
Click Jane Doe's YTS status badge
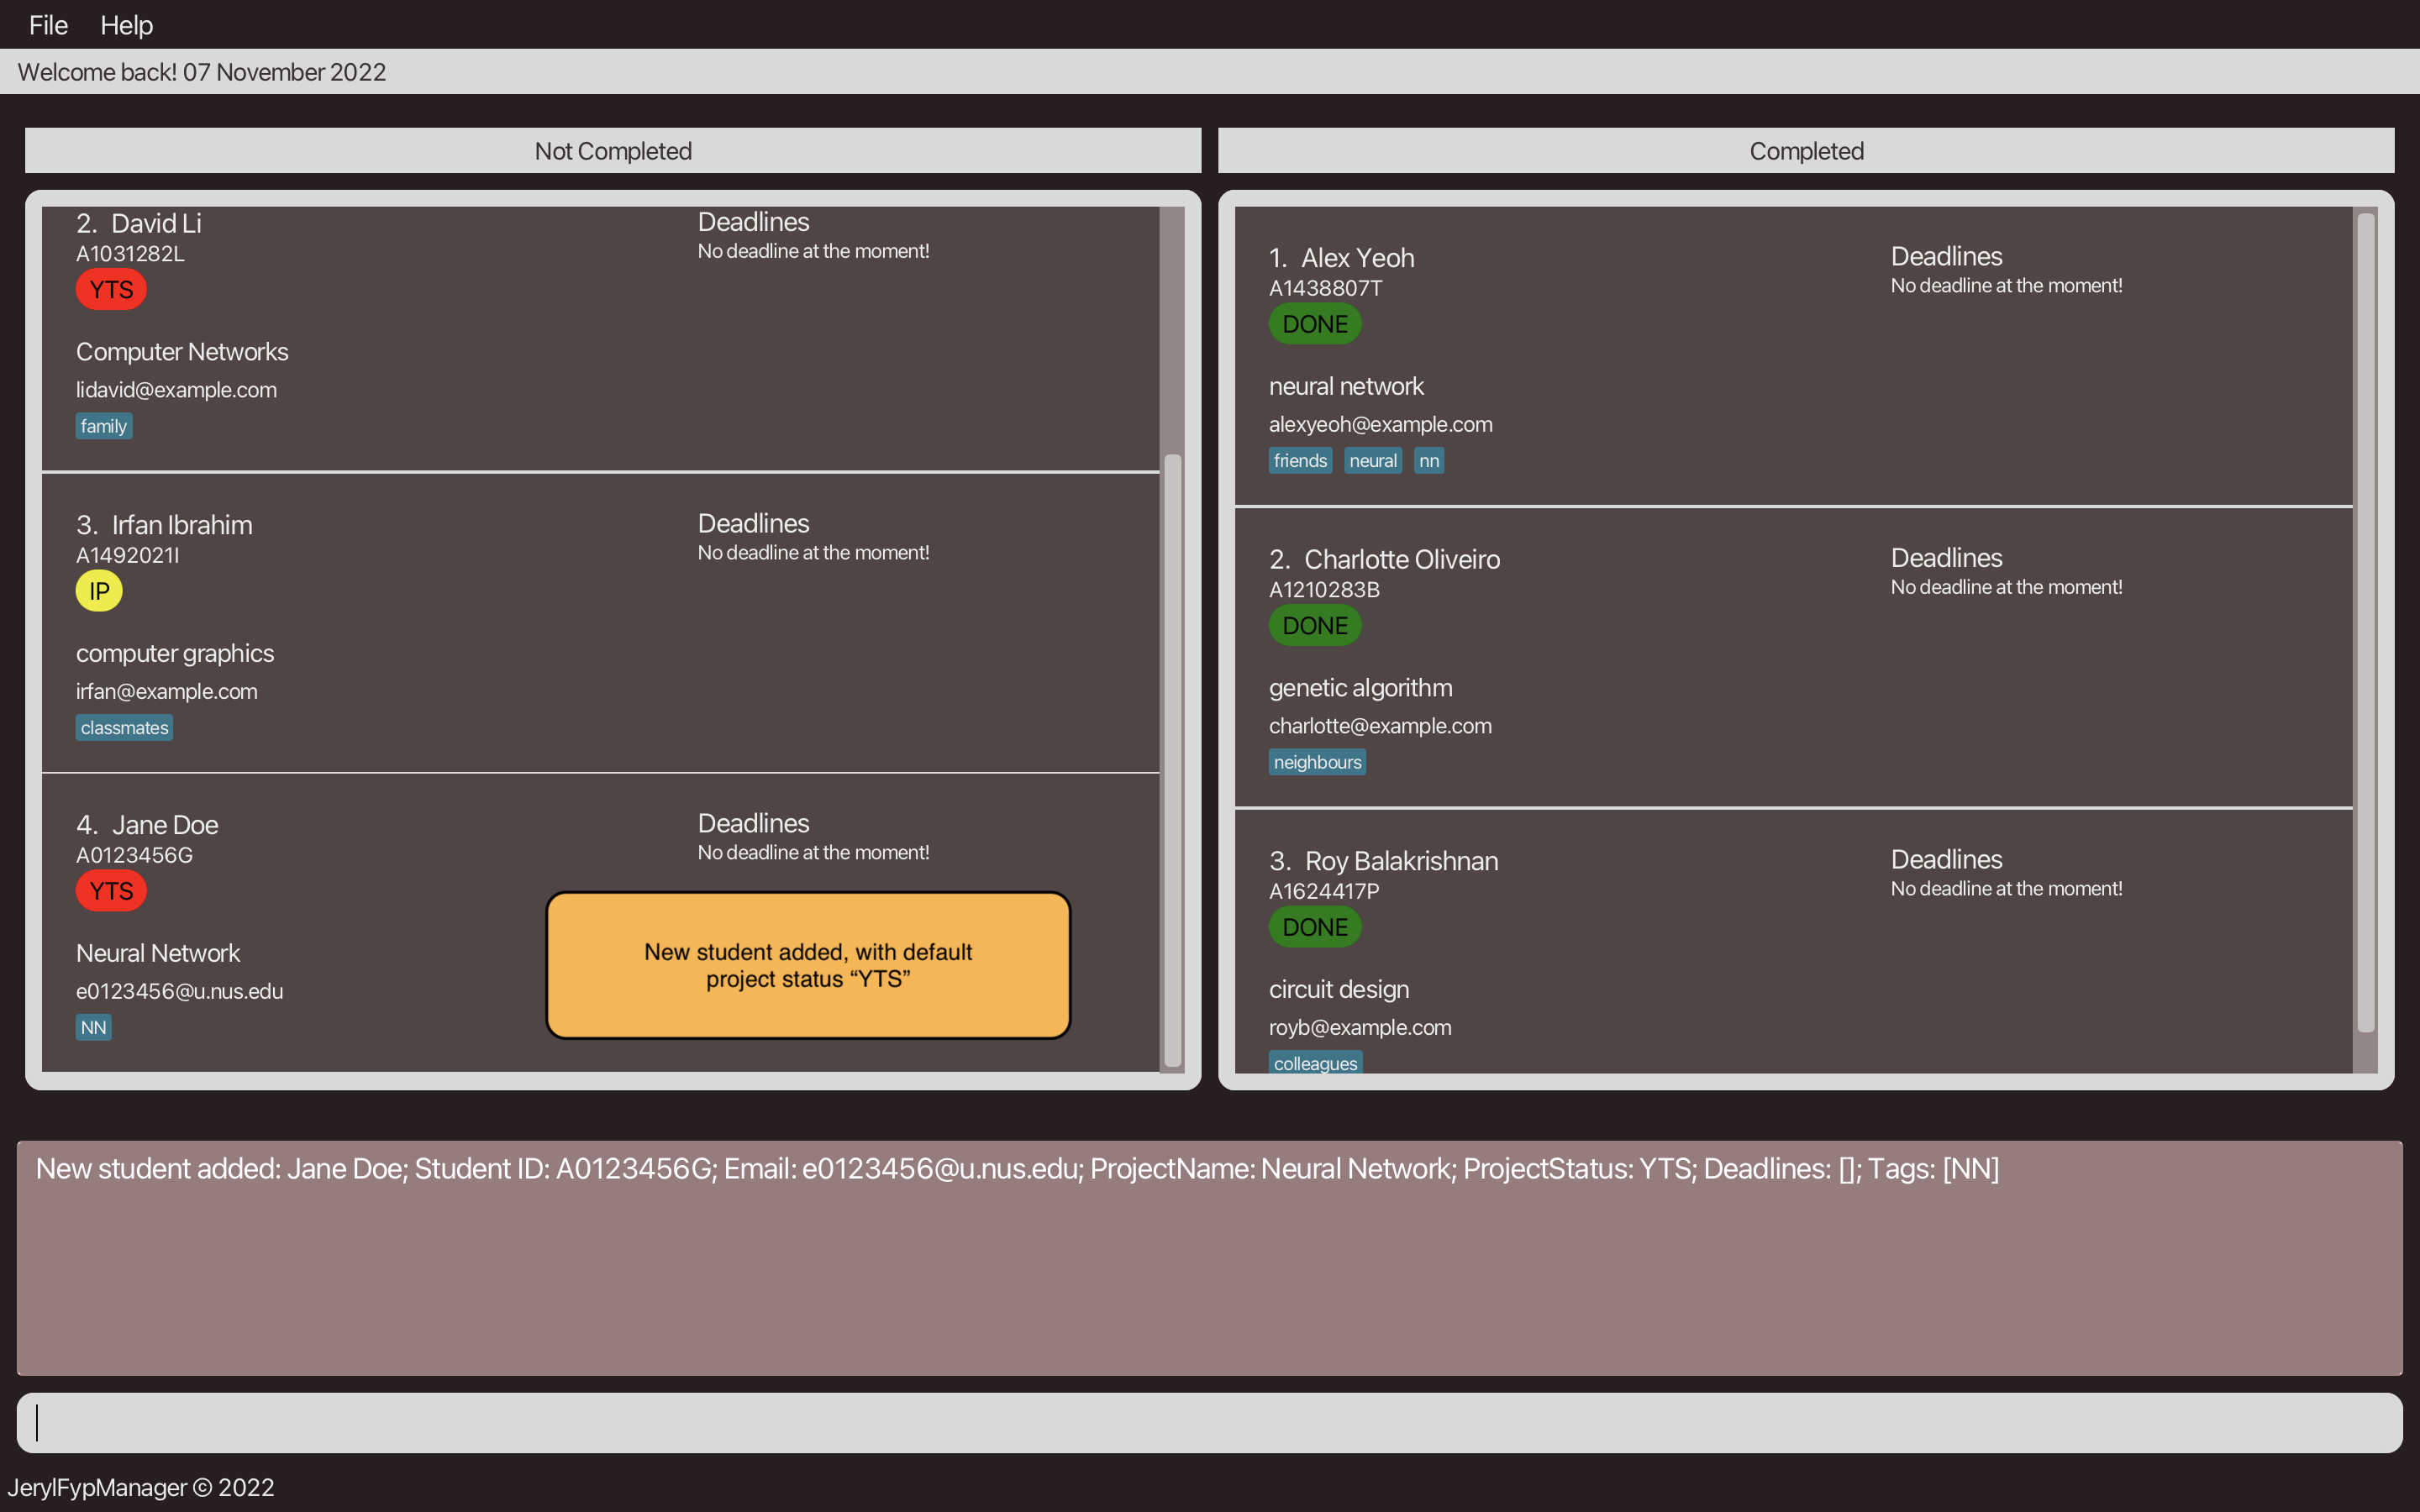[111, 891]
